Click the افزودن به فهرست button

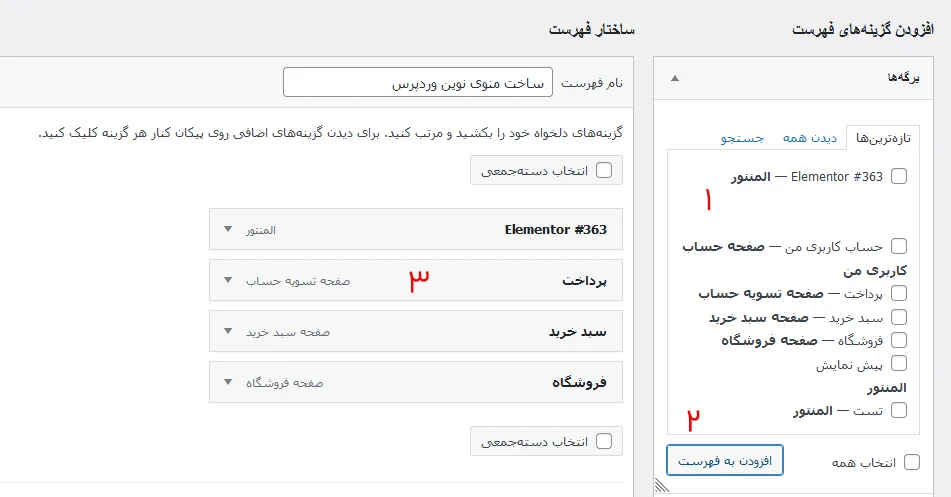pos(725,461)
